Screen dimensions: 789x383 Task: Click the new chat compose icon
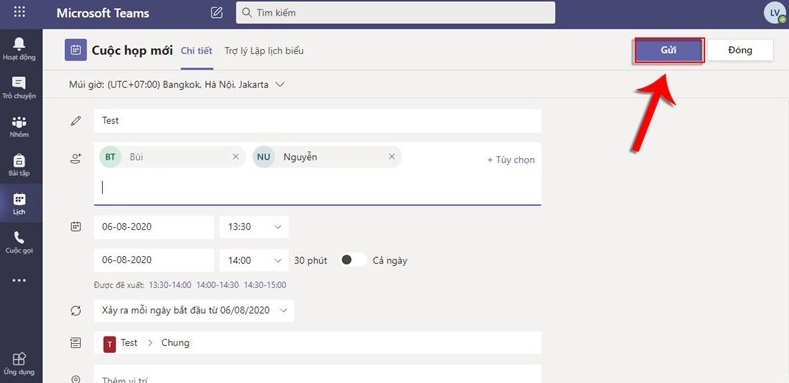217,13
